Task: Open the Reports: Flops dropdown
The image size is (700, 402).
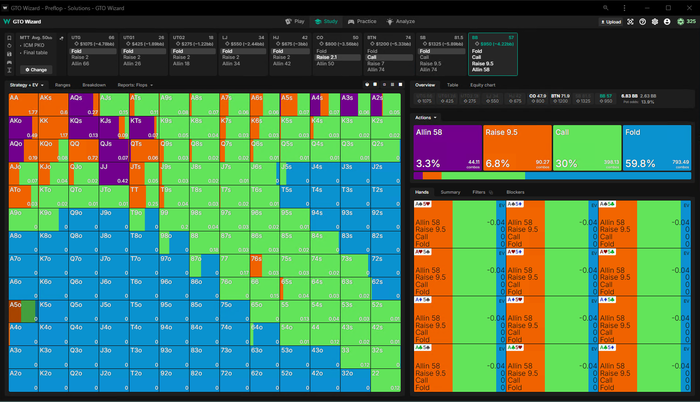Action: [x=135, y=85]
